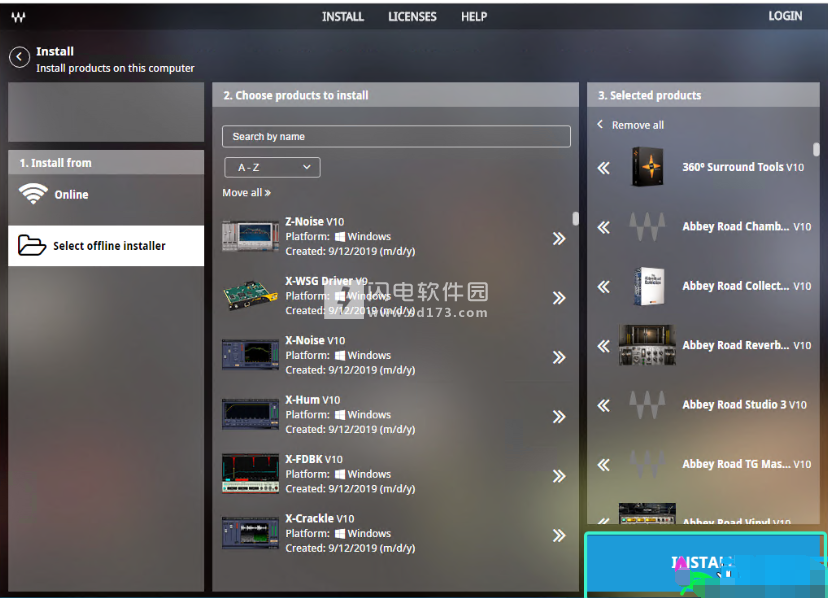This screenshot has height=598, width=828.
Task: Click Remove all in Selected products
Action: [631, 125]
